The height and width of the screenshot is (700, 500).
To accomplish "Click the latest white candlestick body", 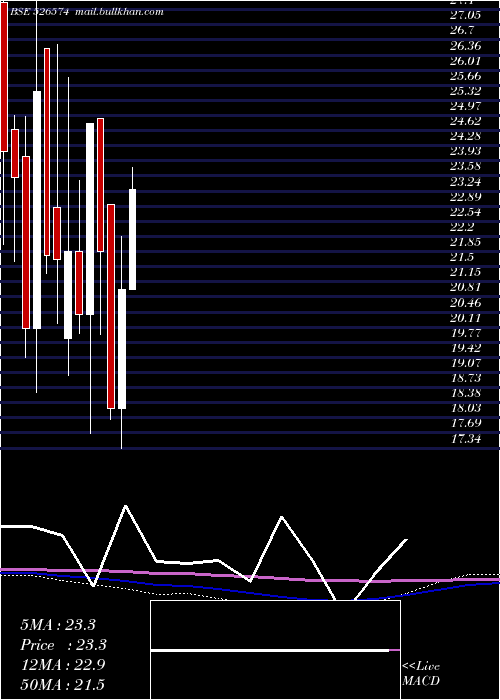I will tap(133, 239).
